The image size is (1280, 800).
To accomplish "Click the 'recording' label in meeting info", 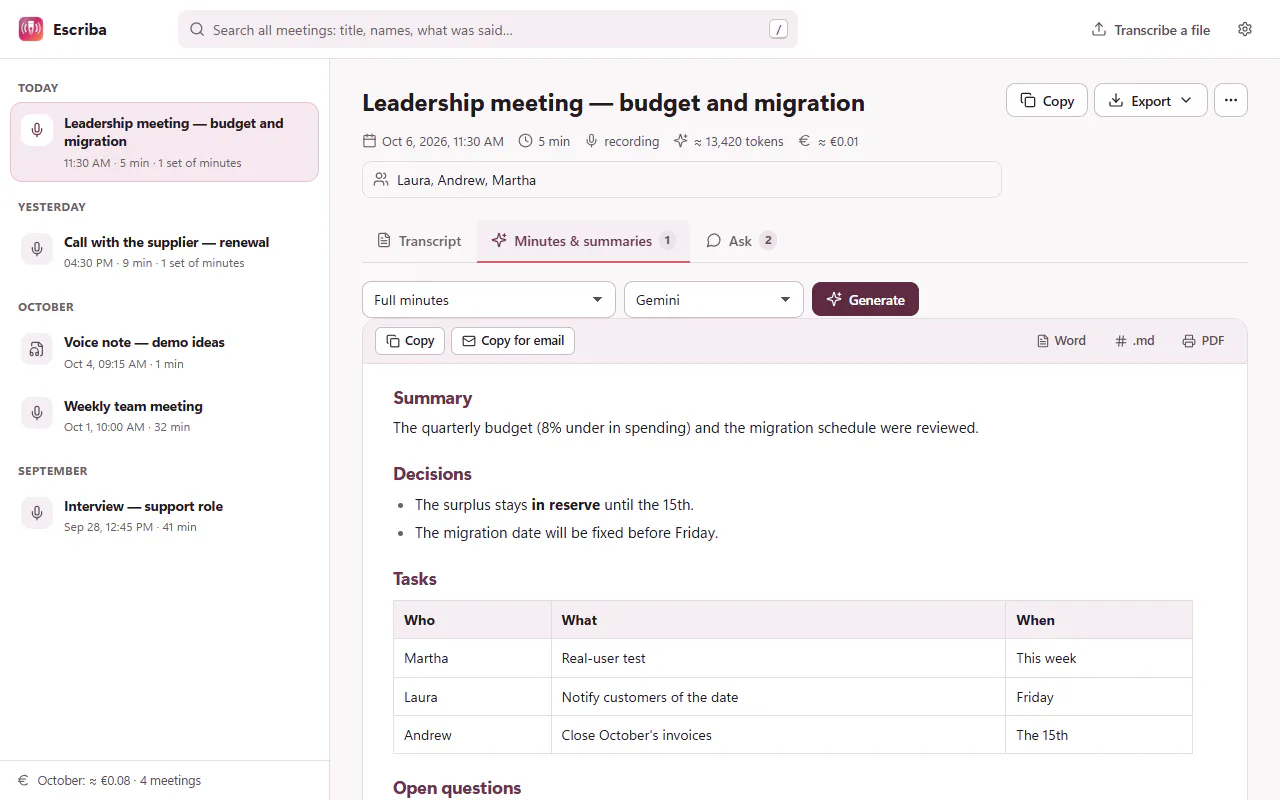I will pos(631,141).
